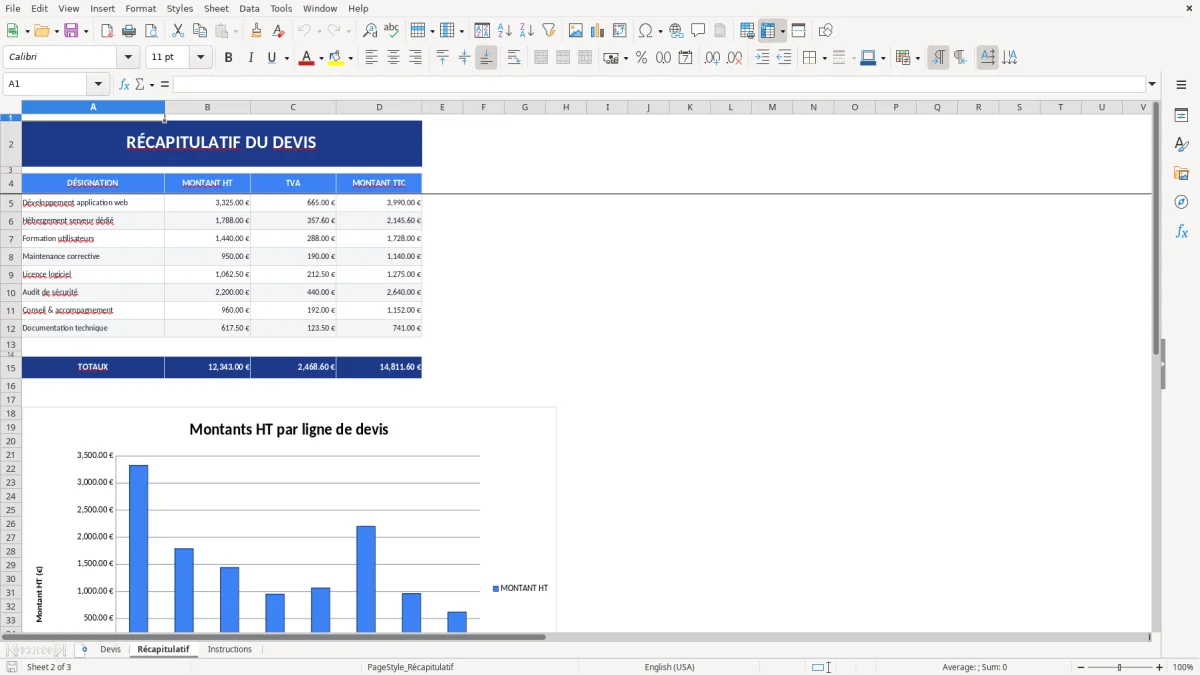
Task: Open sidebar Navigator compass icon
Action: (1181, 203)
